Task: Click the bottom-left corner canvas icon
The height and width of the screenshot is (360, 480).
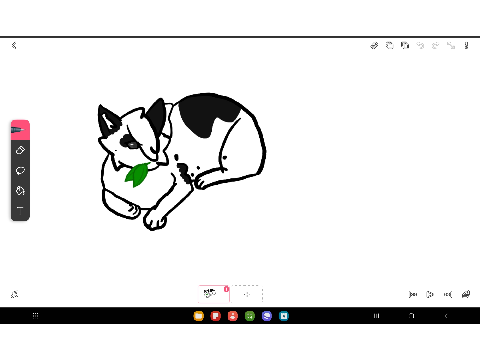Action: coord(14,294)
